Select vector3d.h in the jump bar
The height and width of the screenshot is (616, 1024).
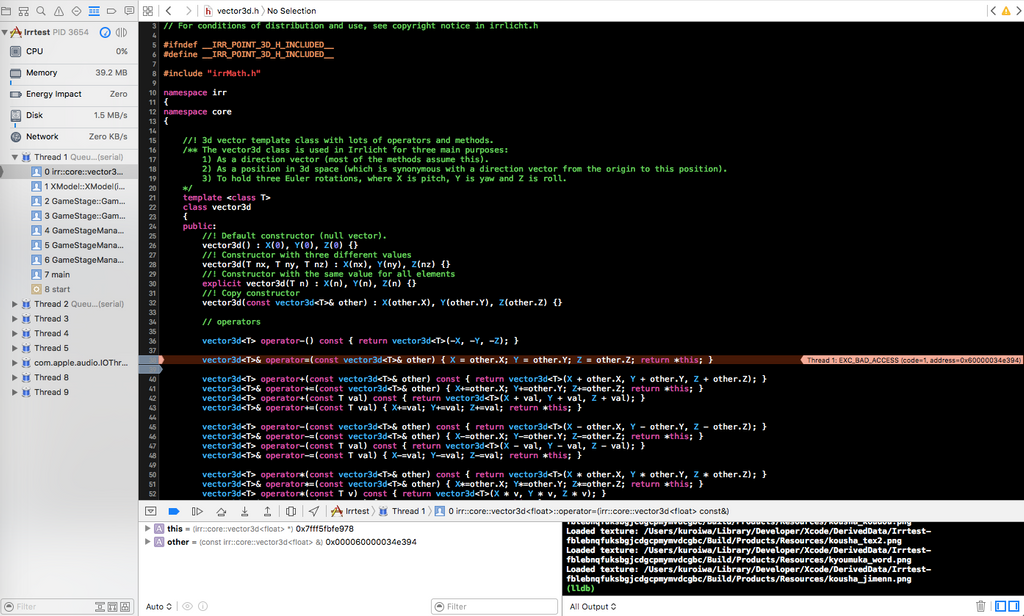(238, 10)
